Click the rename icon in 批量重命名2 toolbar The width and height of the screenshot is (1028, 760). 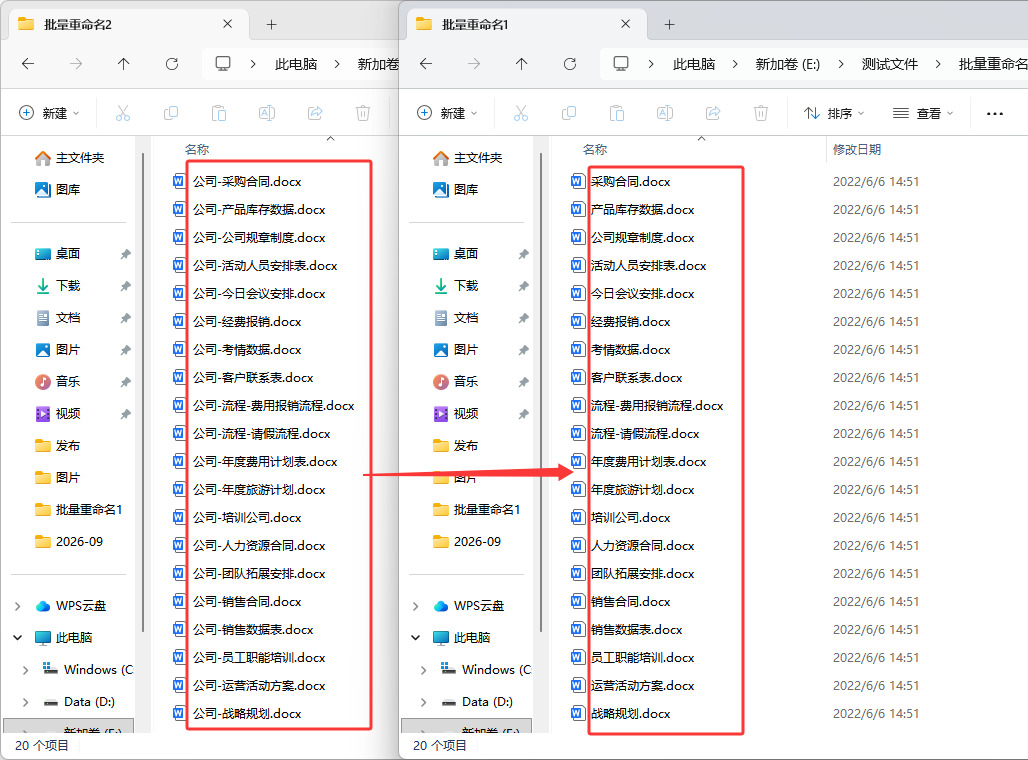pos(267,113)
